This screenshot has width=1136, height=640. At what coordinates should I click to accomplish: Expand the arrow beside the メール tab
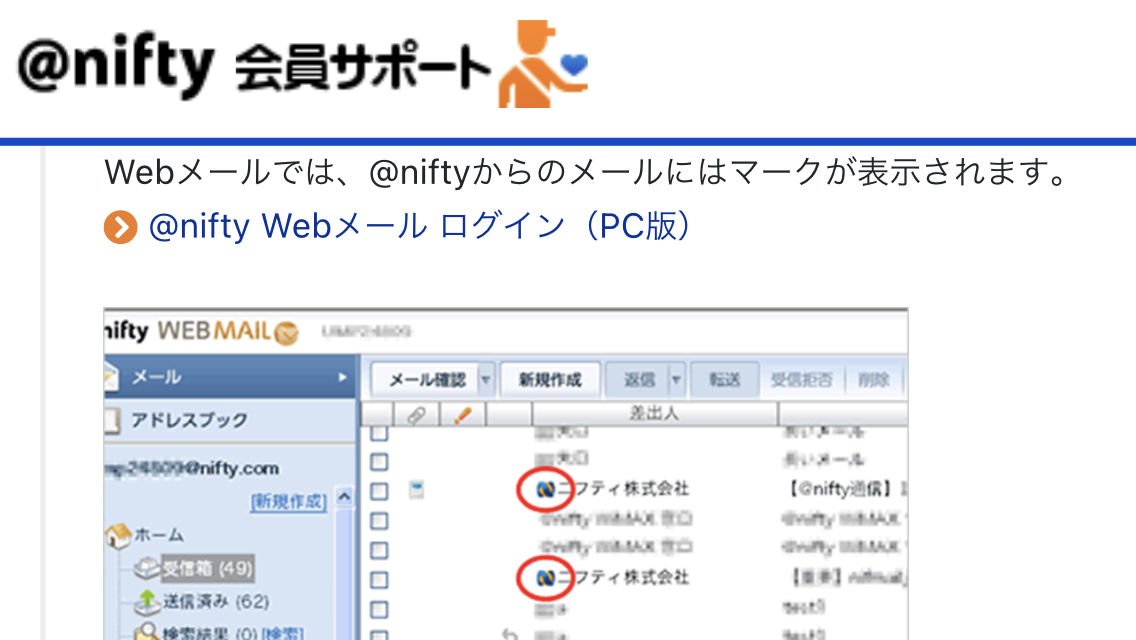point(342,378)
